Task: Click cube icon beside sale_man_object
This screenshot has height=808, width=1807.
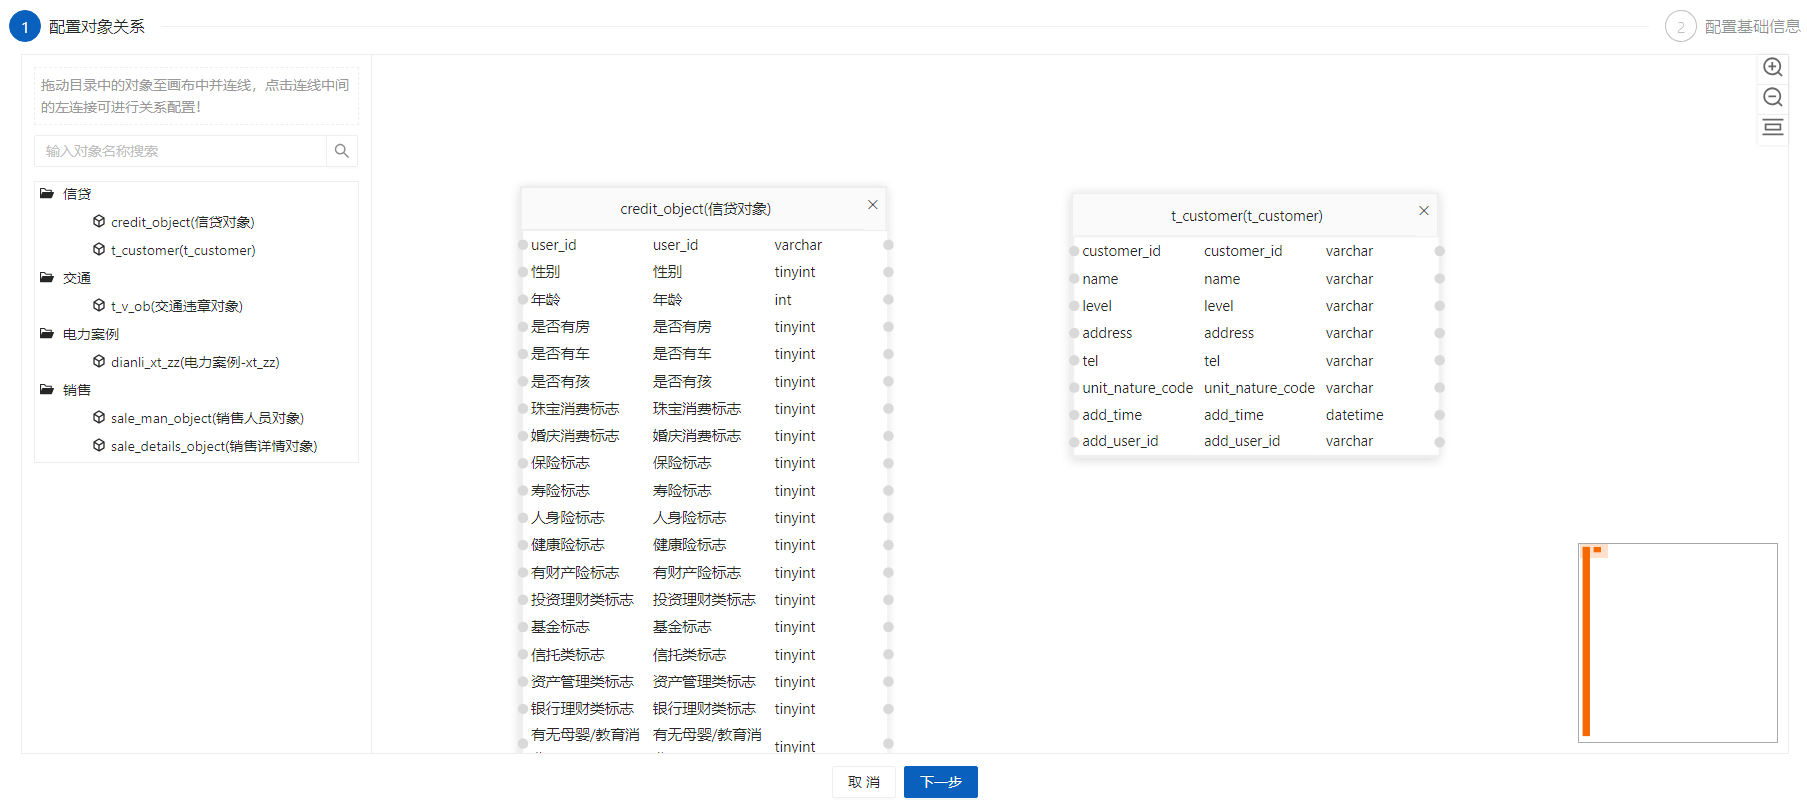Action: pos(99,418)
